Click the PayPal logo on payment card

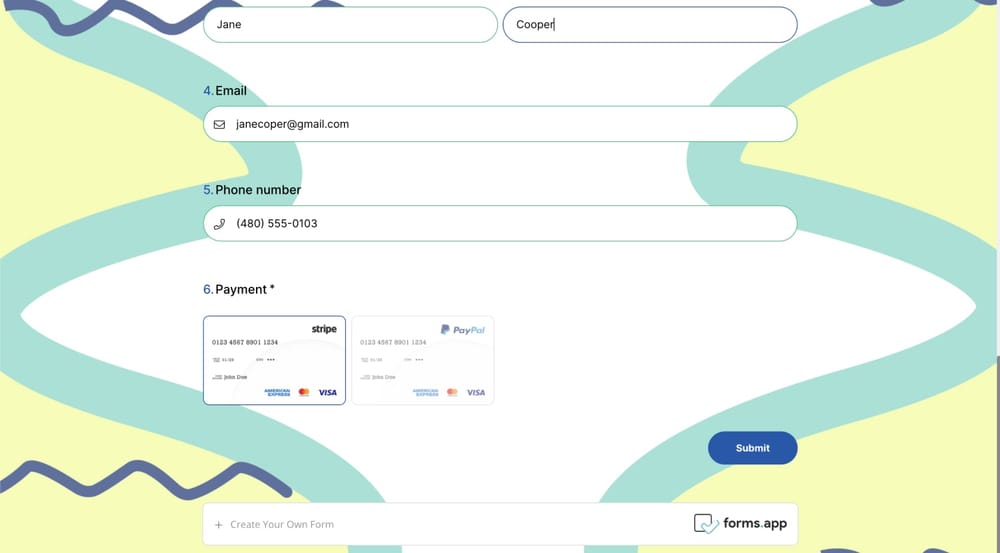(x=463, y=329)
